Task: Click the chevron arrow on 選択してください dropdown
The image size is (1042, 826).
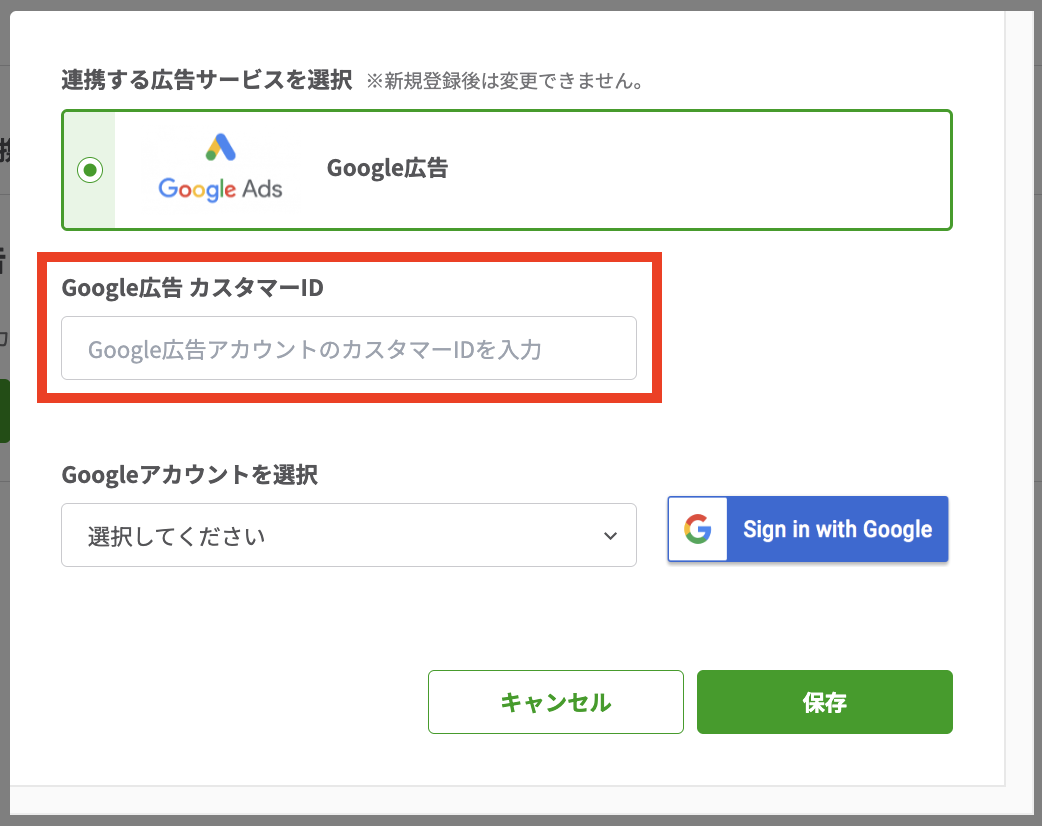Action: tap(610, 535)
